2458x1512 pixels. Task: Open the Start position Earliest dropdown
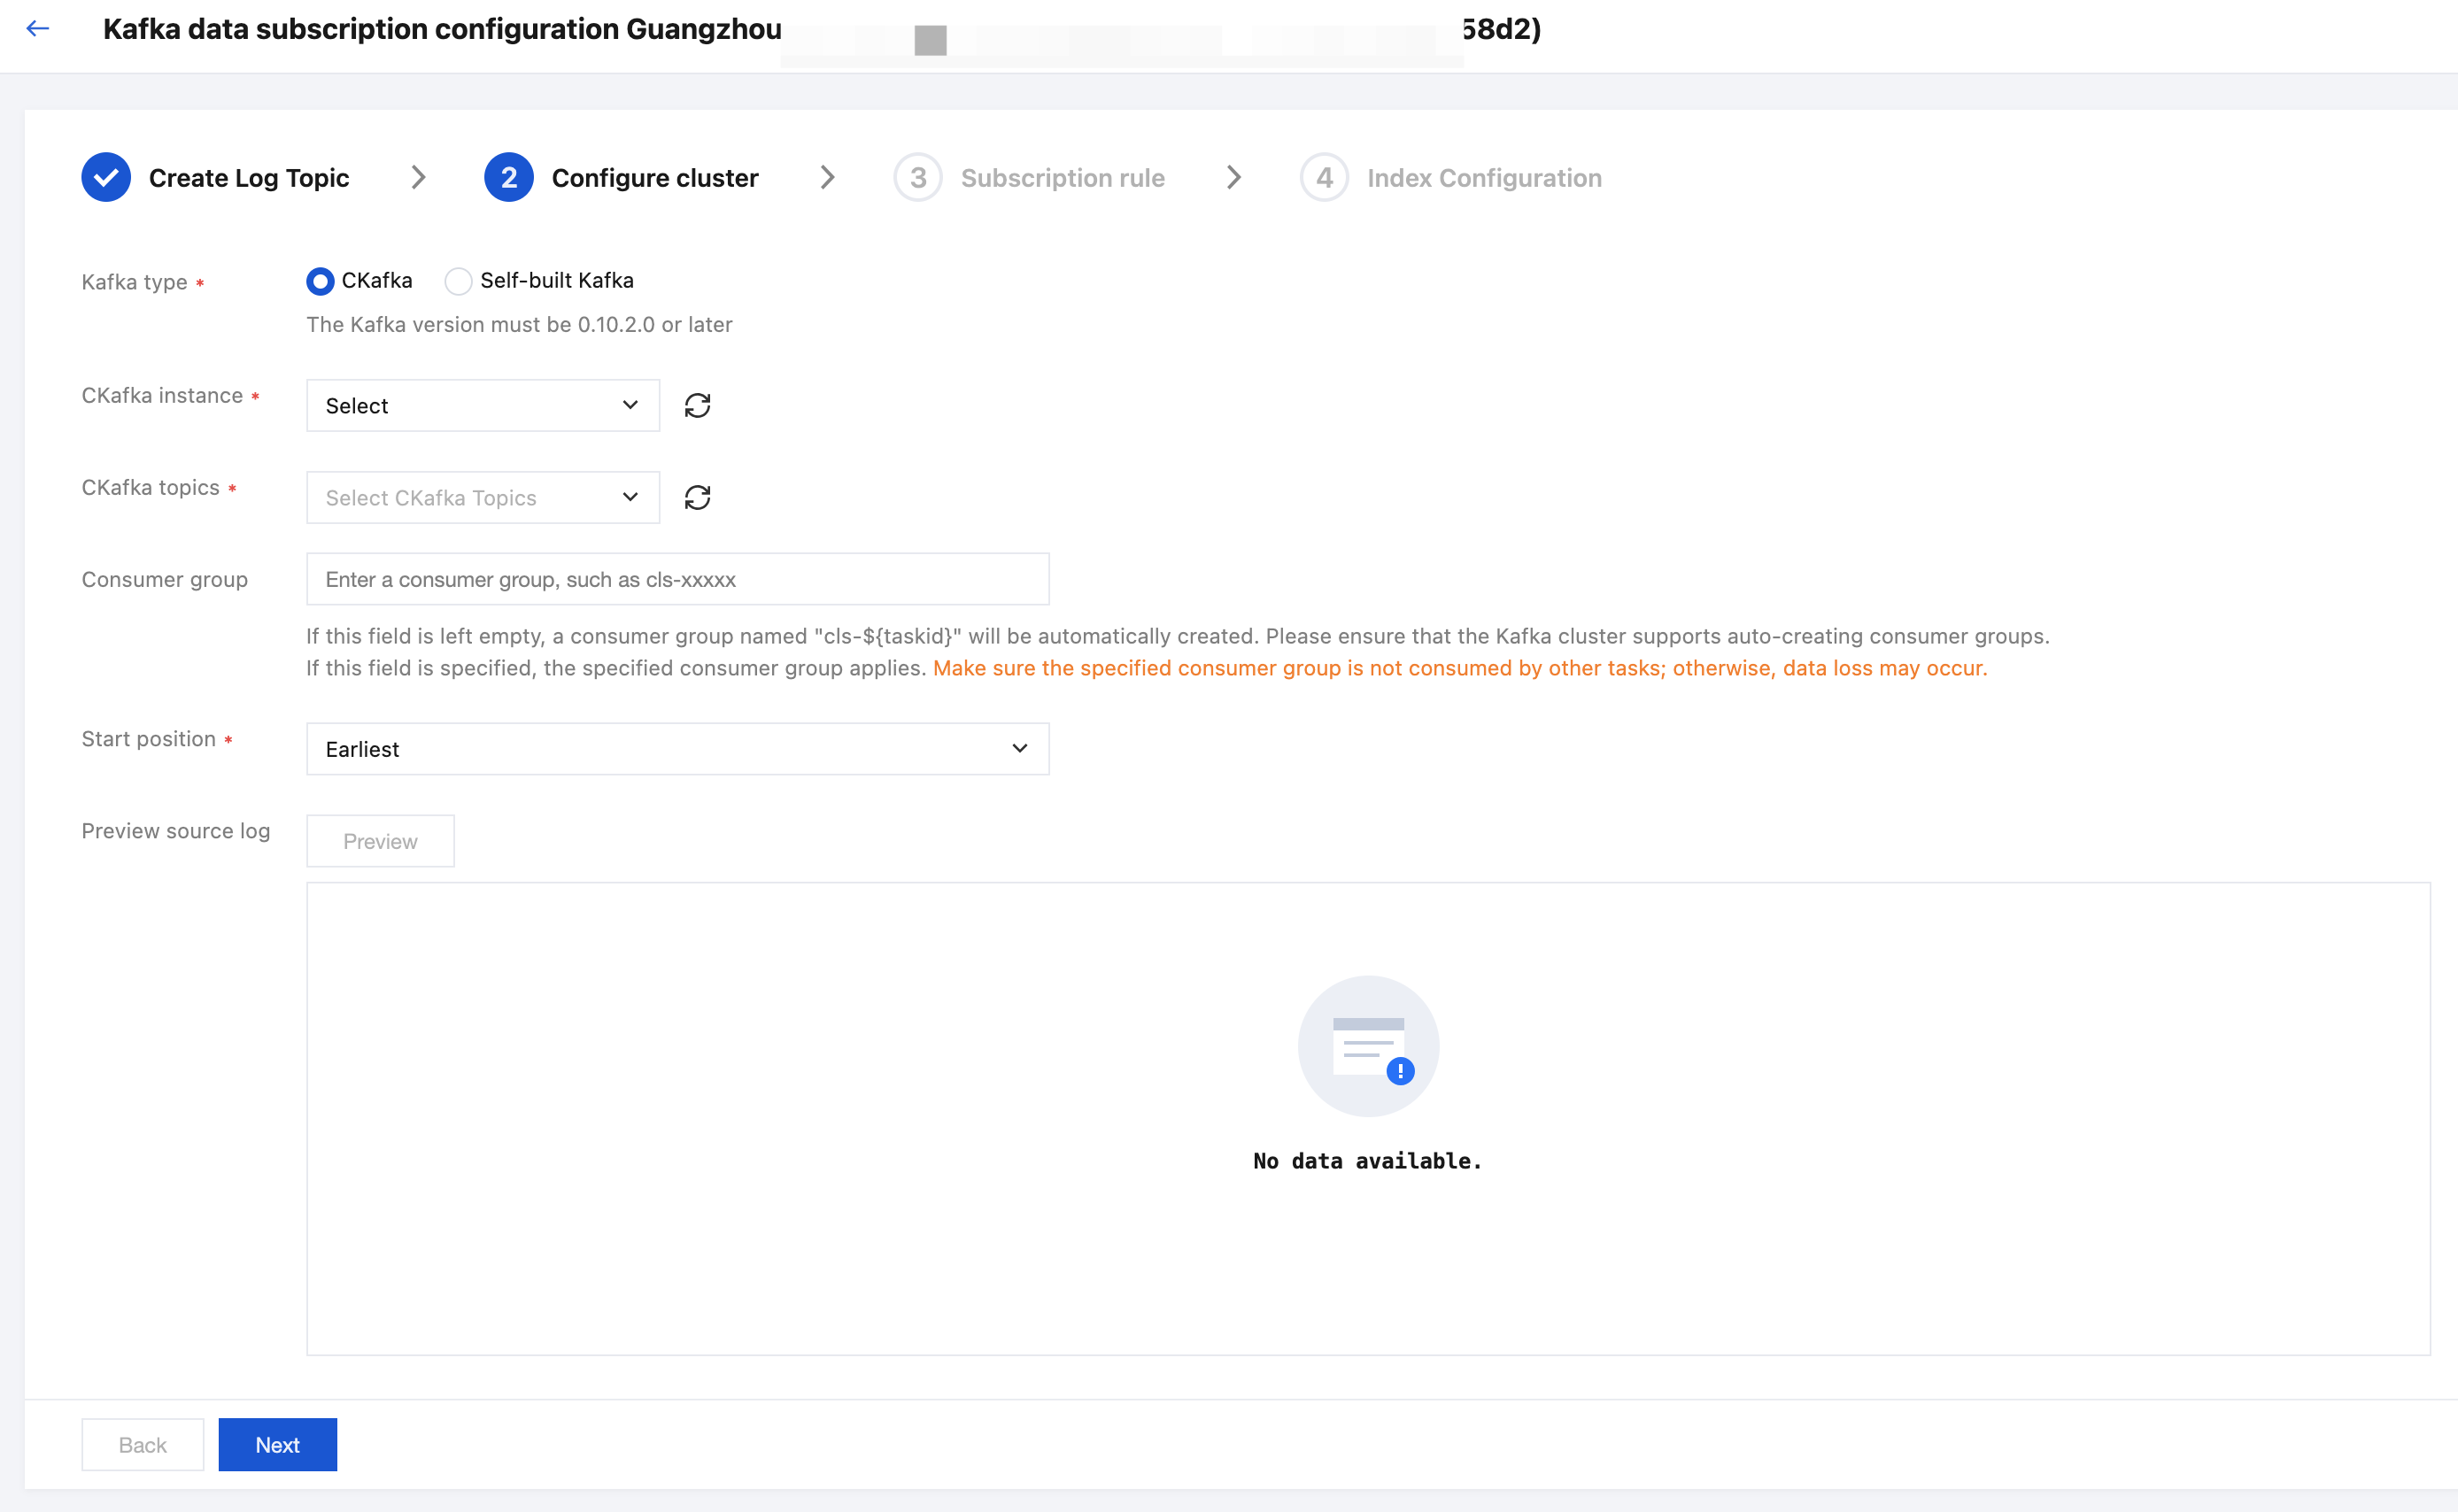pyautogui.click(x=677, y=749)
